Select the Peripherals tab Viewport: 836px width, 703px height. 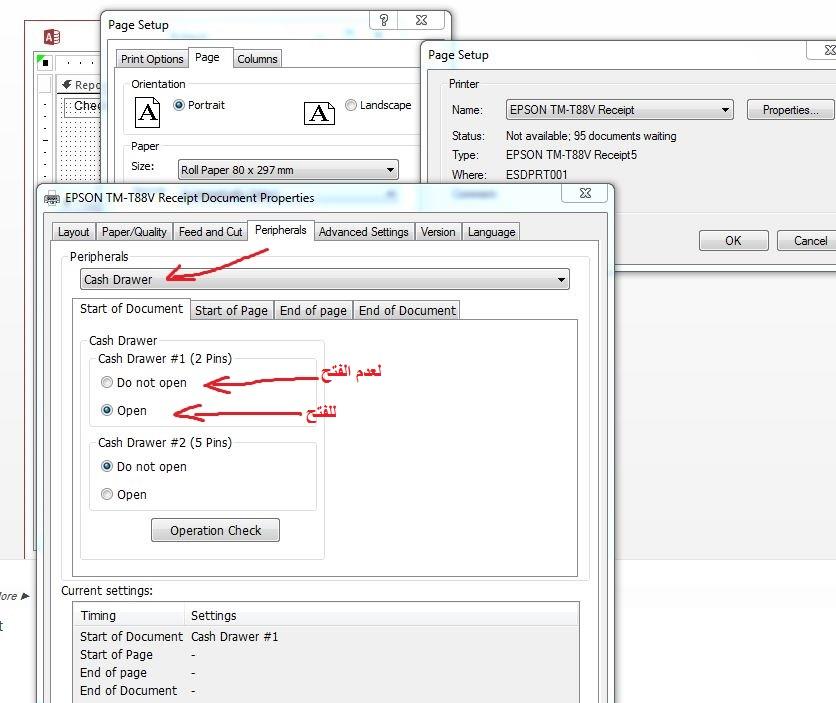pyautogui.click(x=281, y=230)
